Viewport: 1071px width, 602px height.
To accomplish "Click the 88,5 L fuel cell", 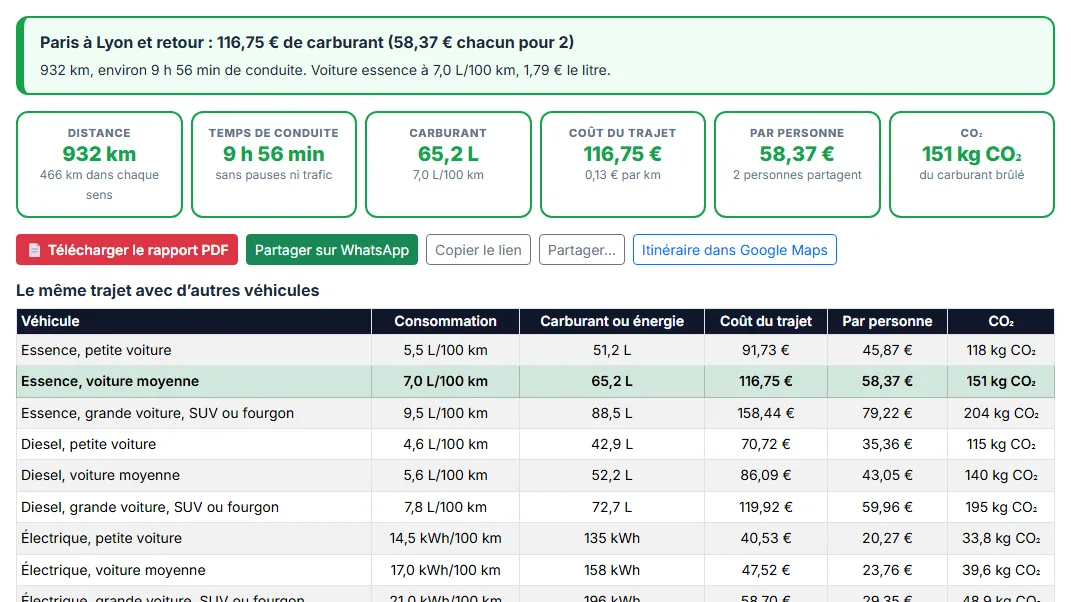I will 612,413.
